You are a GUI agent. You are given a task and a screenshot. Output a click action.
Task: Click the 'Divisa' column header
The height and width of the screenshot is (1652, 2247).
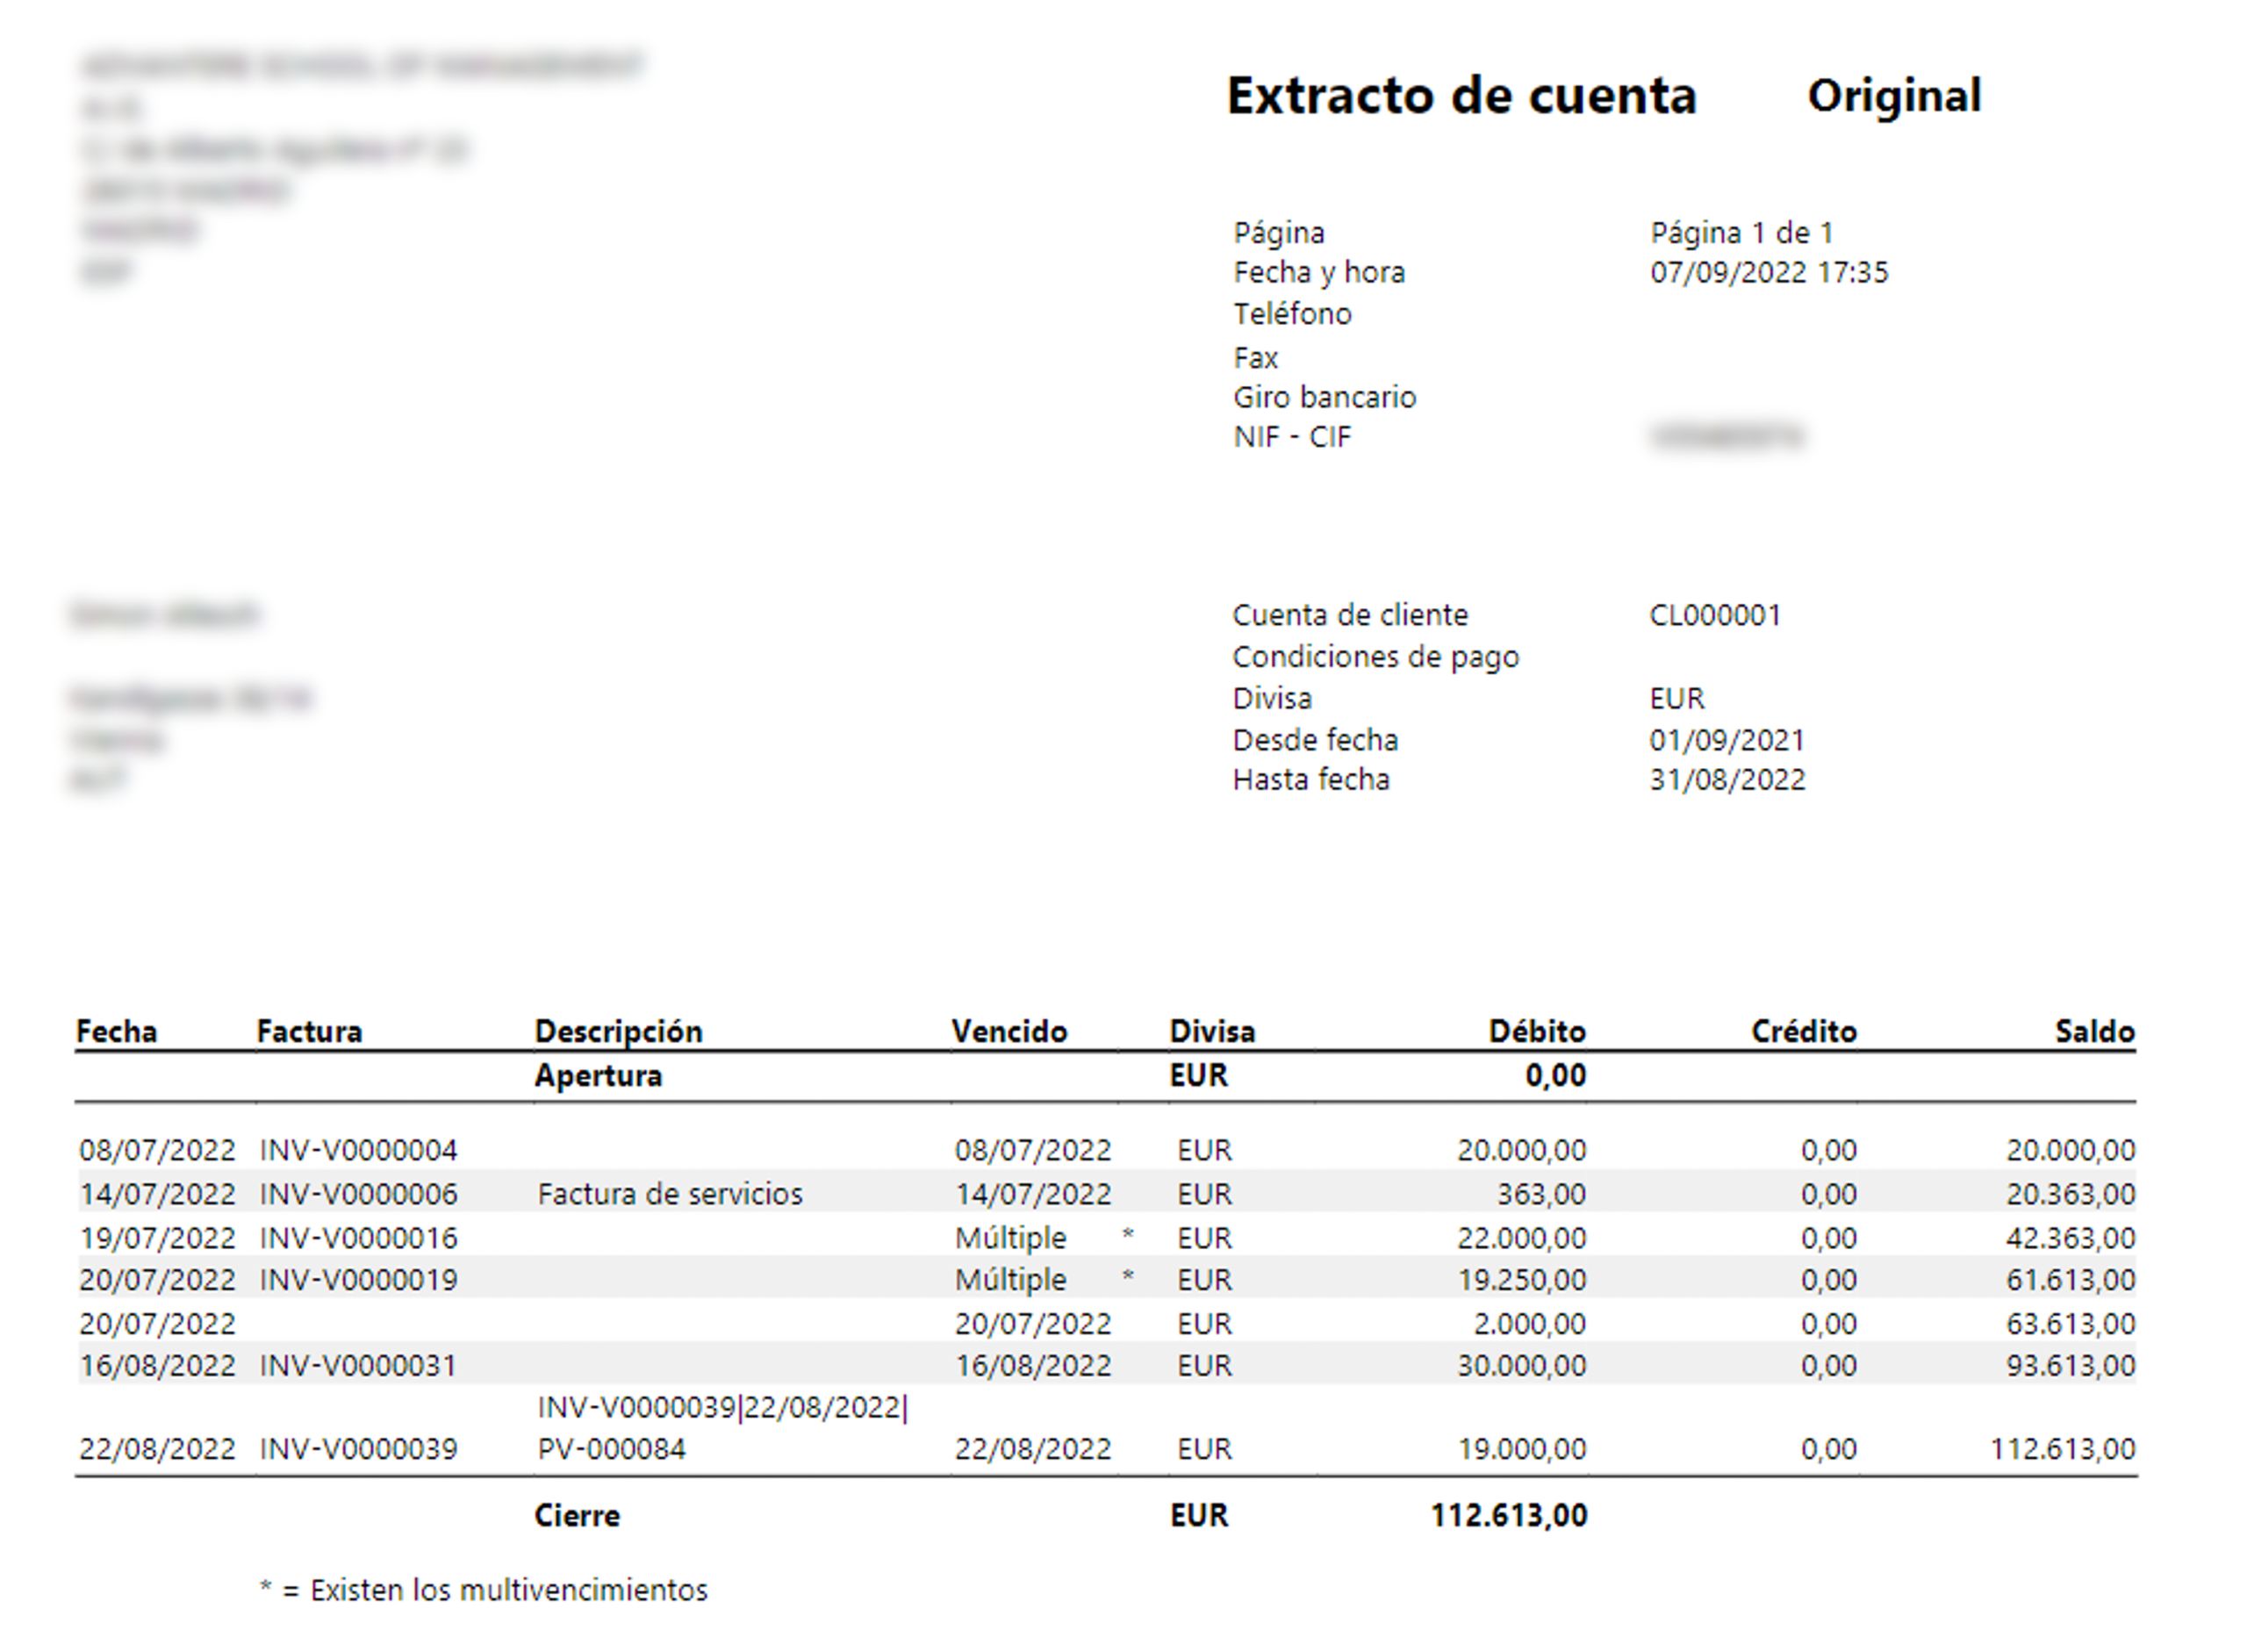point(1212,1031)
